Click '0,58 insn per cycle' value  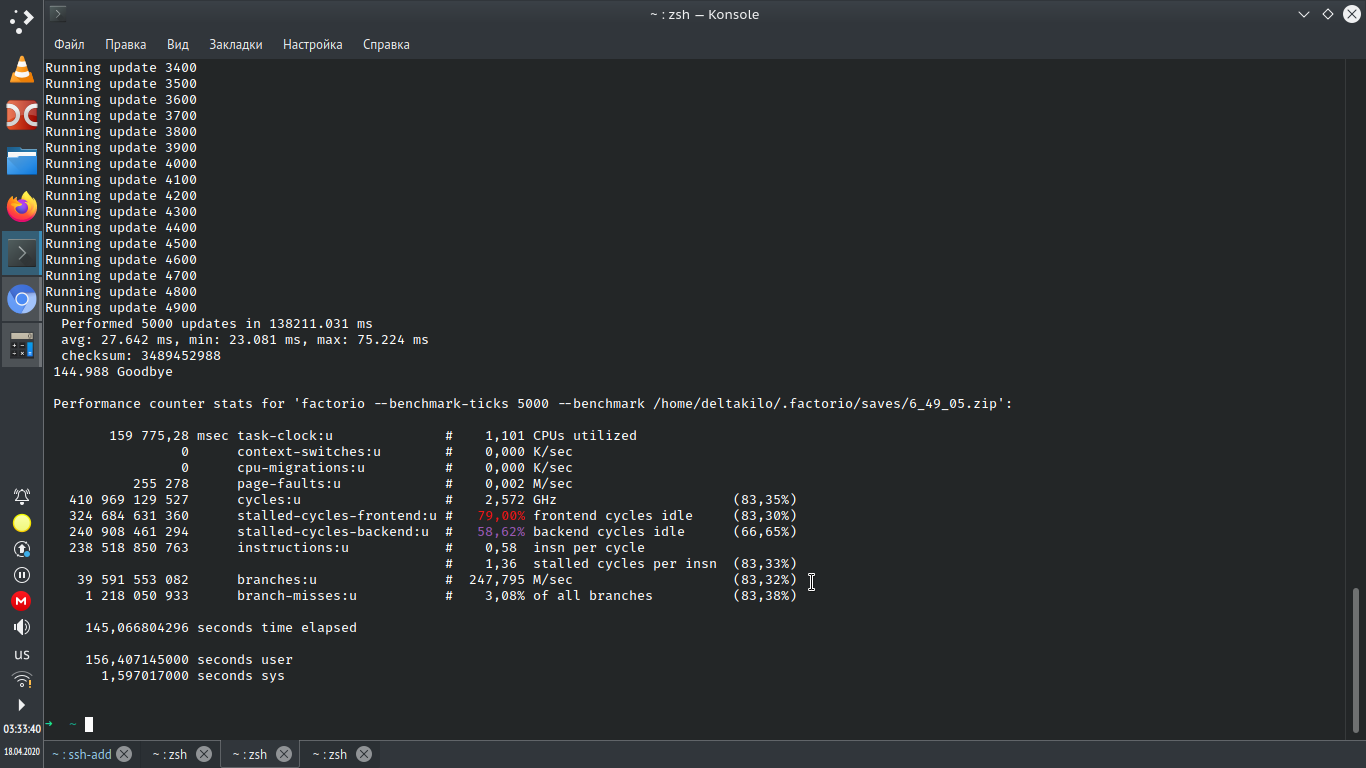pyautogui.click(x=565, y=548)
